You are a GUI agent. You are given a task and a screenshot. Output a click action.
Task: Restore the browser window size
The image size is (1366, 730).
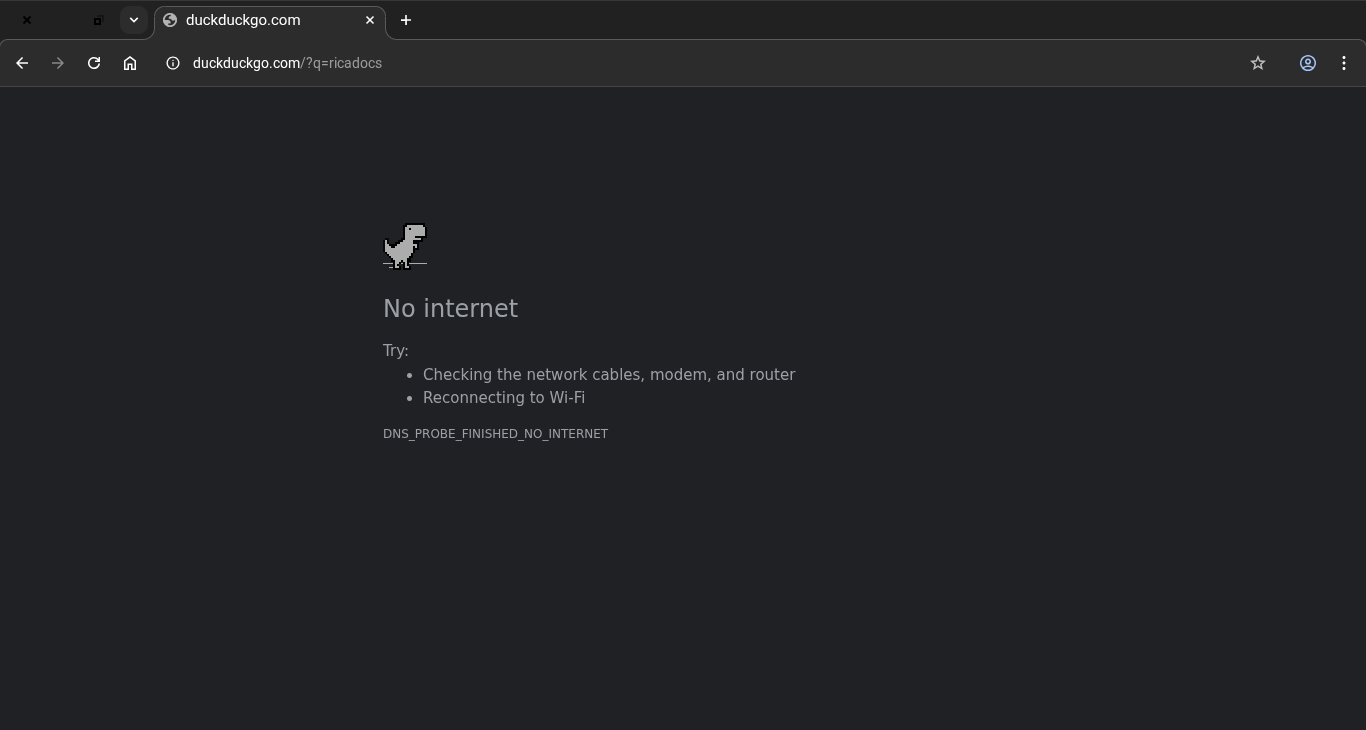(x=98, y=20)
